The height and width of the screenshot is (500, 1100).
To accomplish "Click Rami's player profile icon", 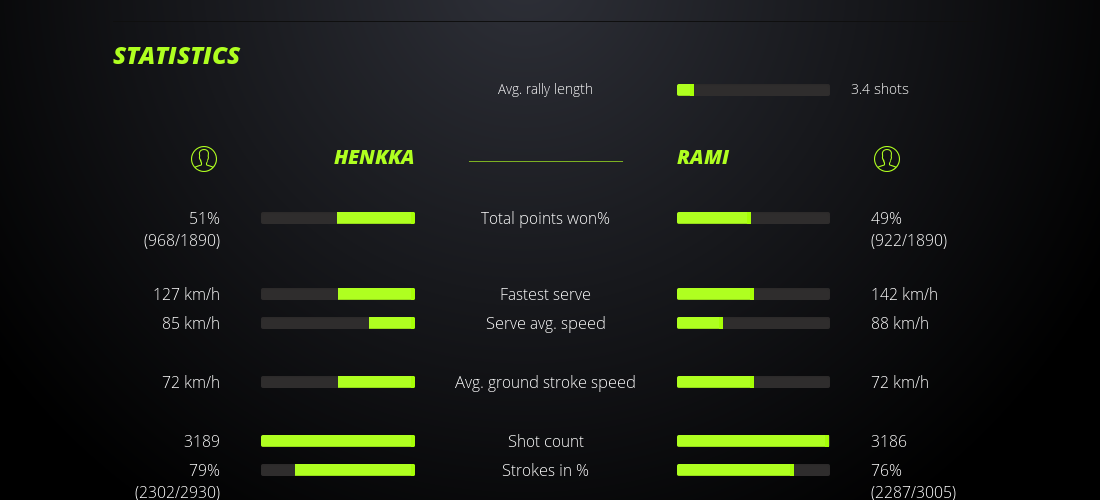I will pos(887,158).
